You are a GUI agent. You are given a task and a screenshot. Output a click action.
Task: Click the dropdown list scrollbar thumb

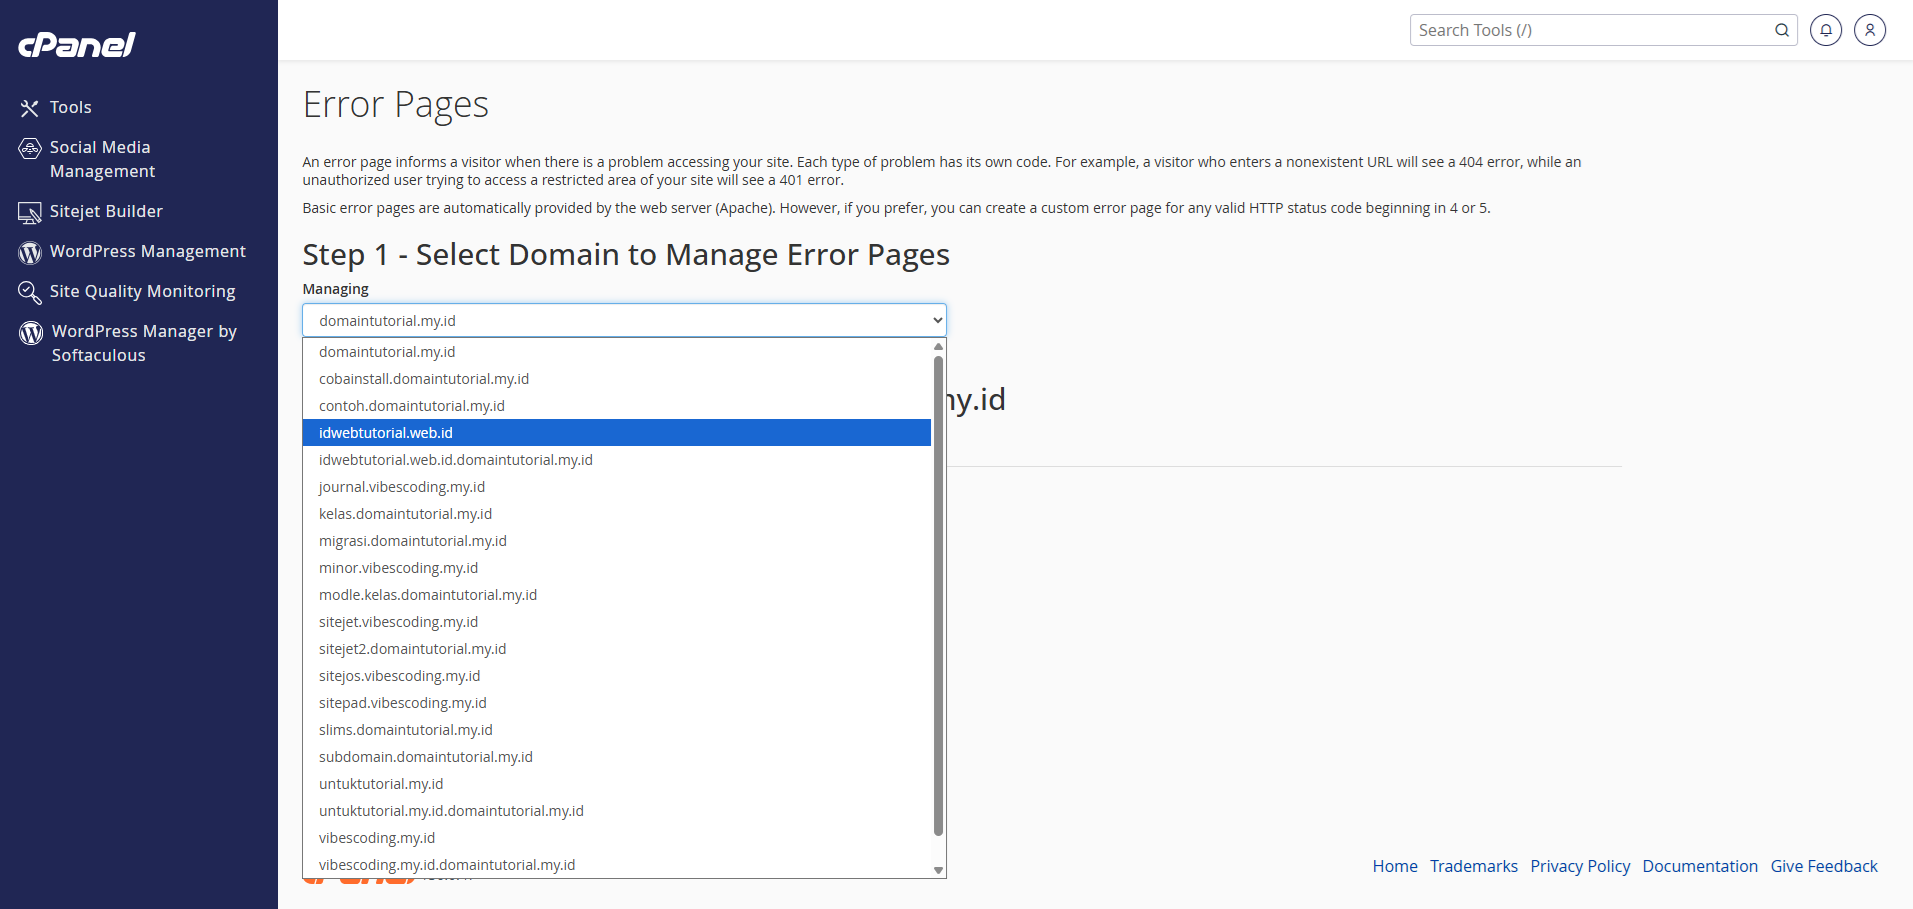coord(938,595)
